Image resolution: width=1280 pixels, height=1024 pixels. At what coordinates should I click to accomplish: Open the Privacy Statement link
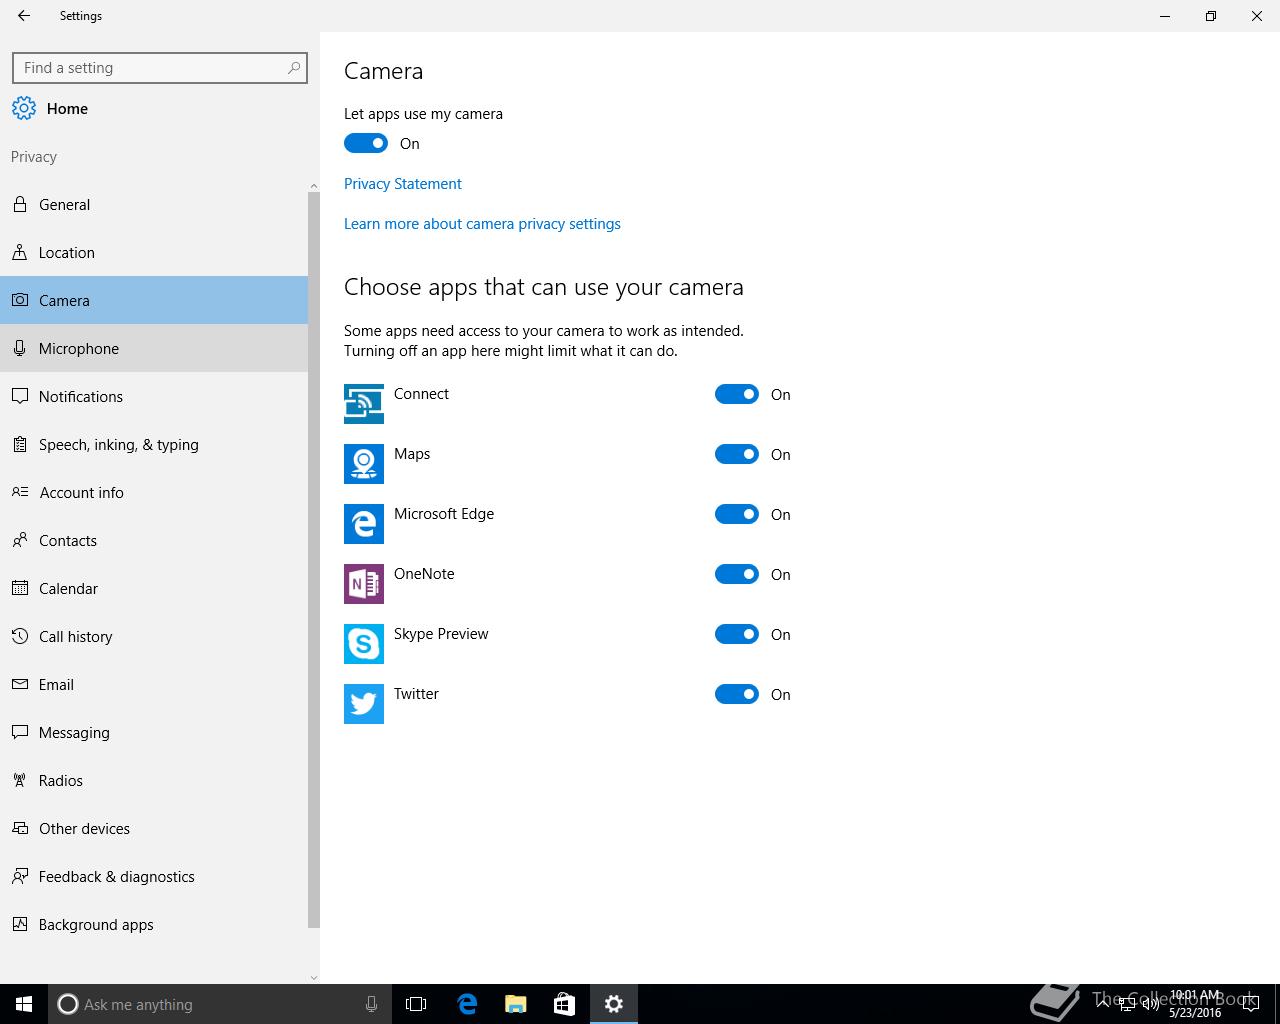pyautogui.click(x=403, y=184)
